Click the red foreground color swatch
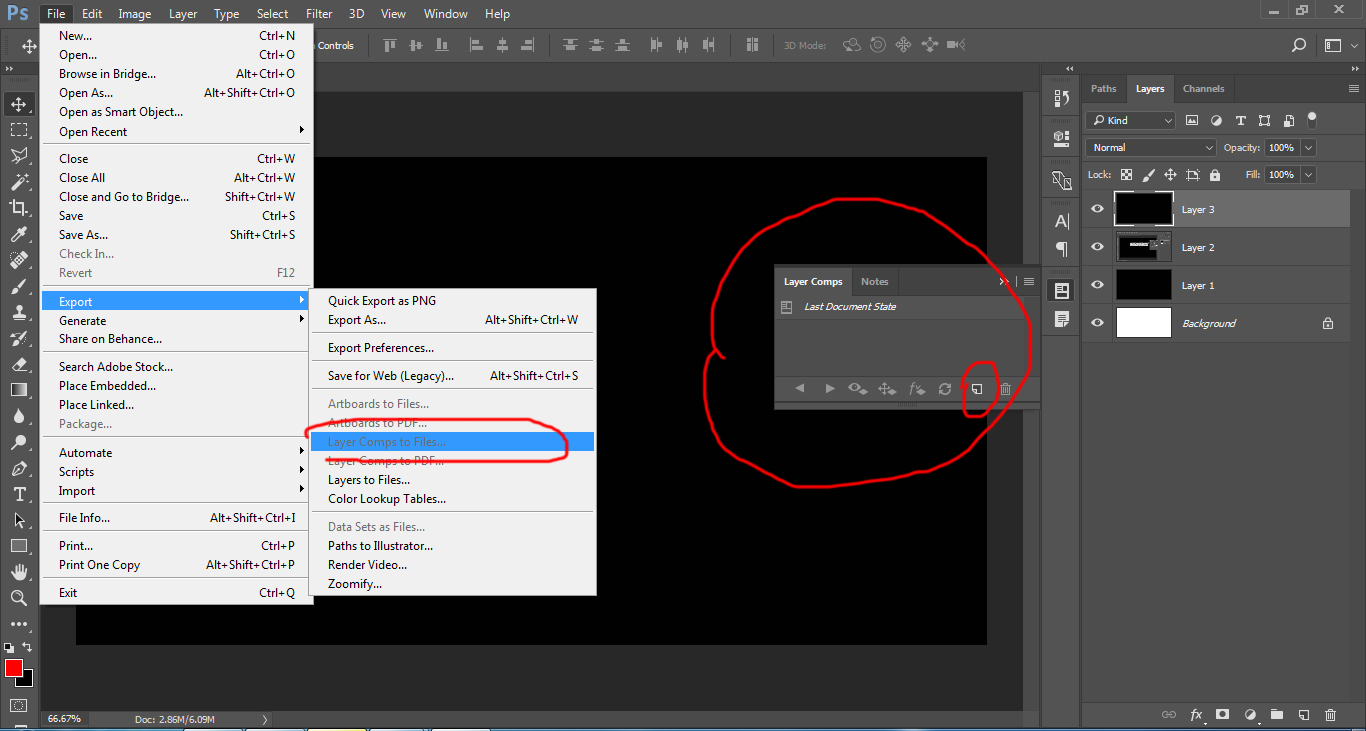The width and height of the screenshot is (1366, 731). (x=14, y=668)
